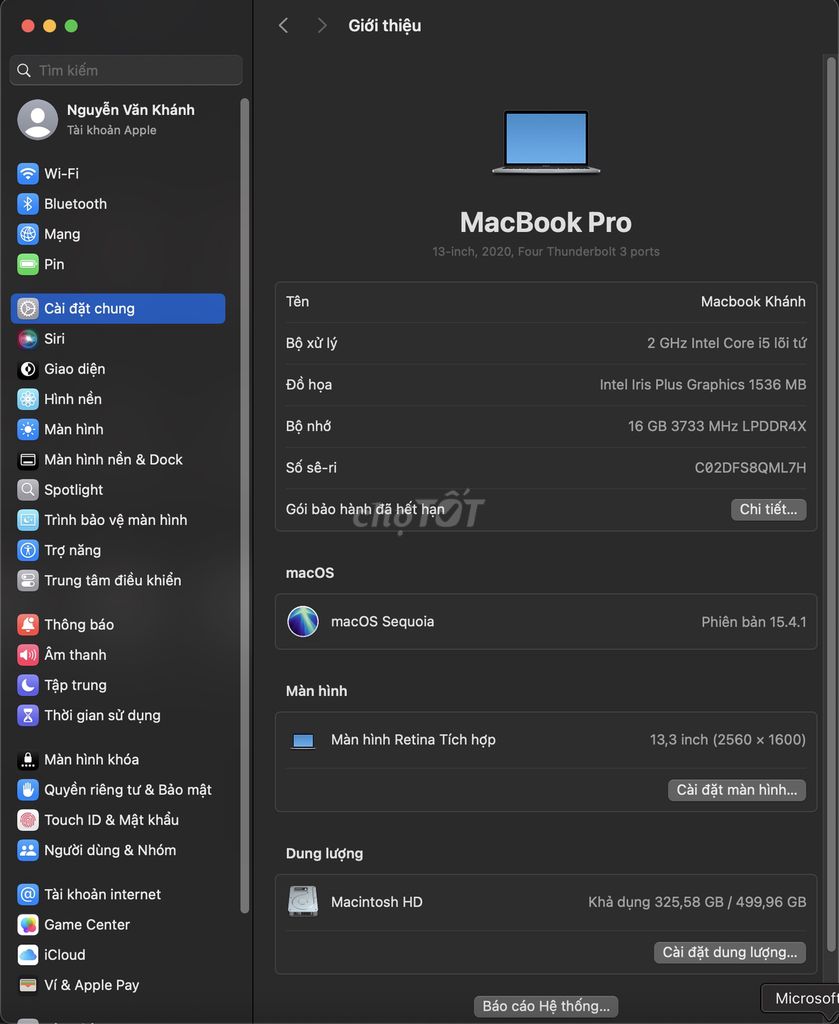Open Hình nền wallpaper icon
Screen dimensions: 839x1024
pyautogui.click(x=27, y=399)
